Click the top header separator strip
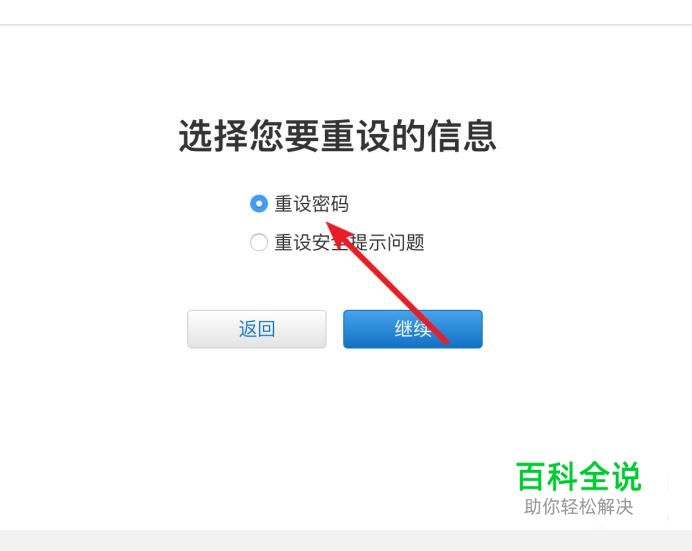 tap(346, 25)
